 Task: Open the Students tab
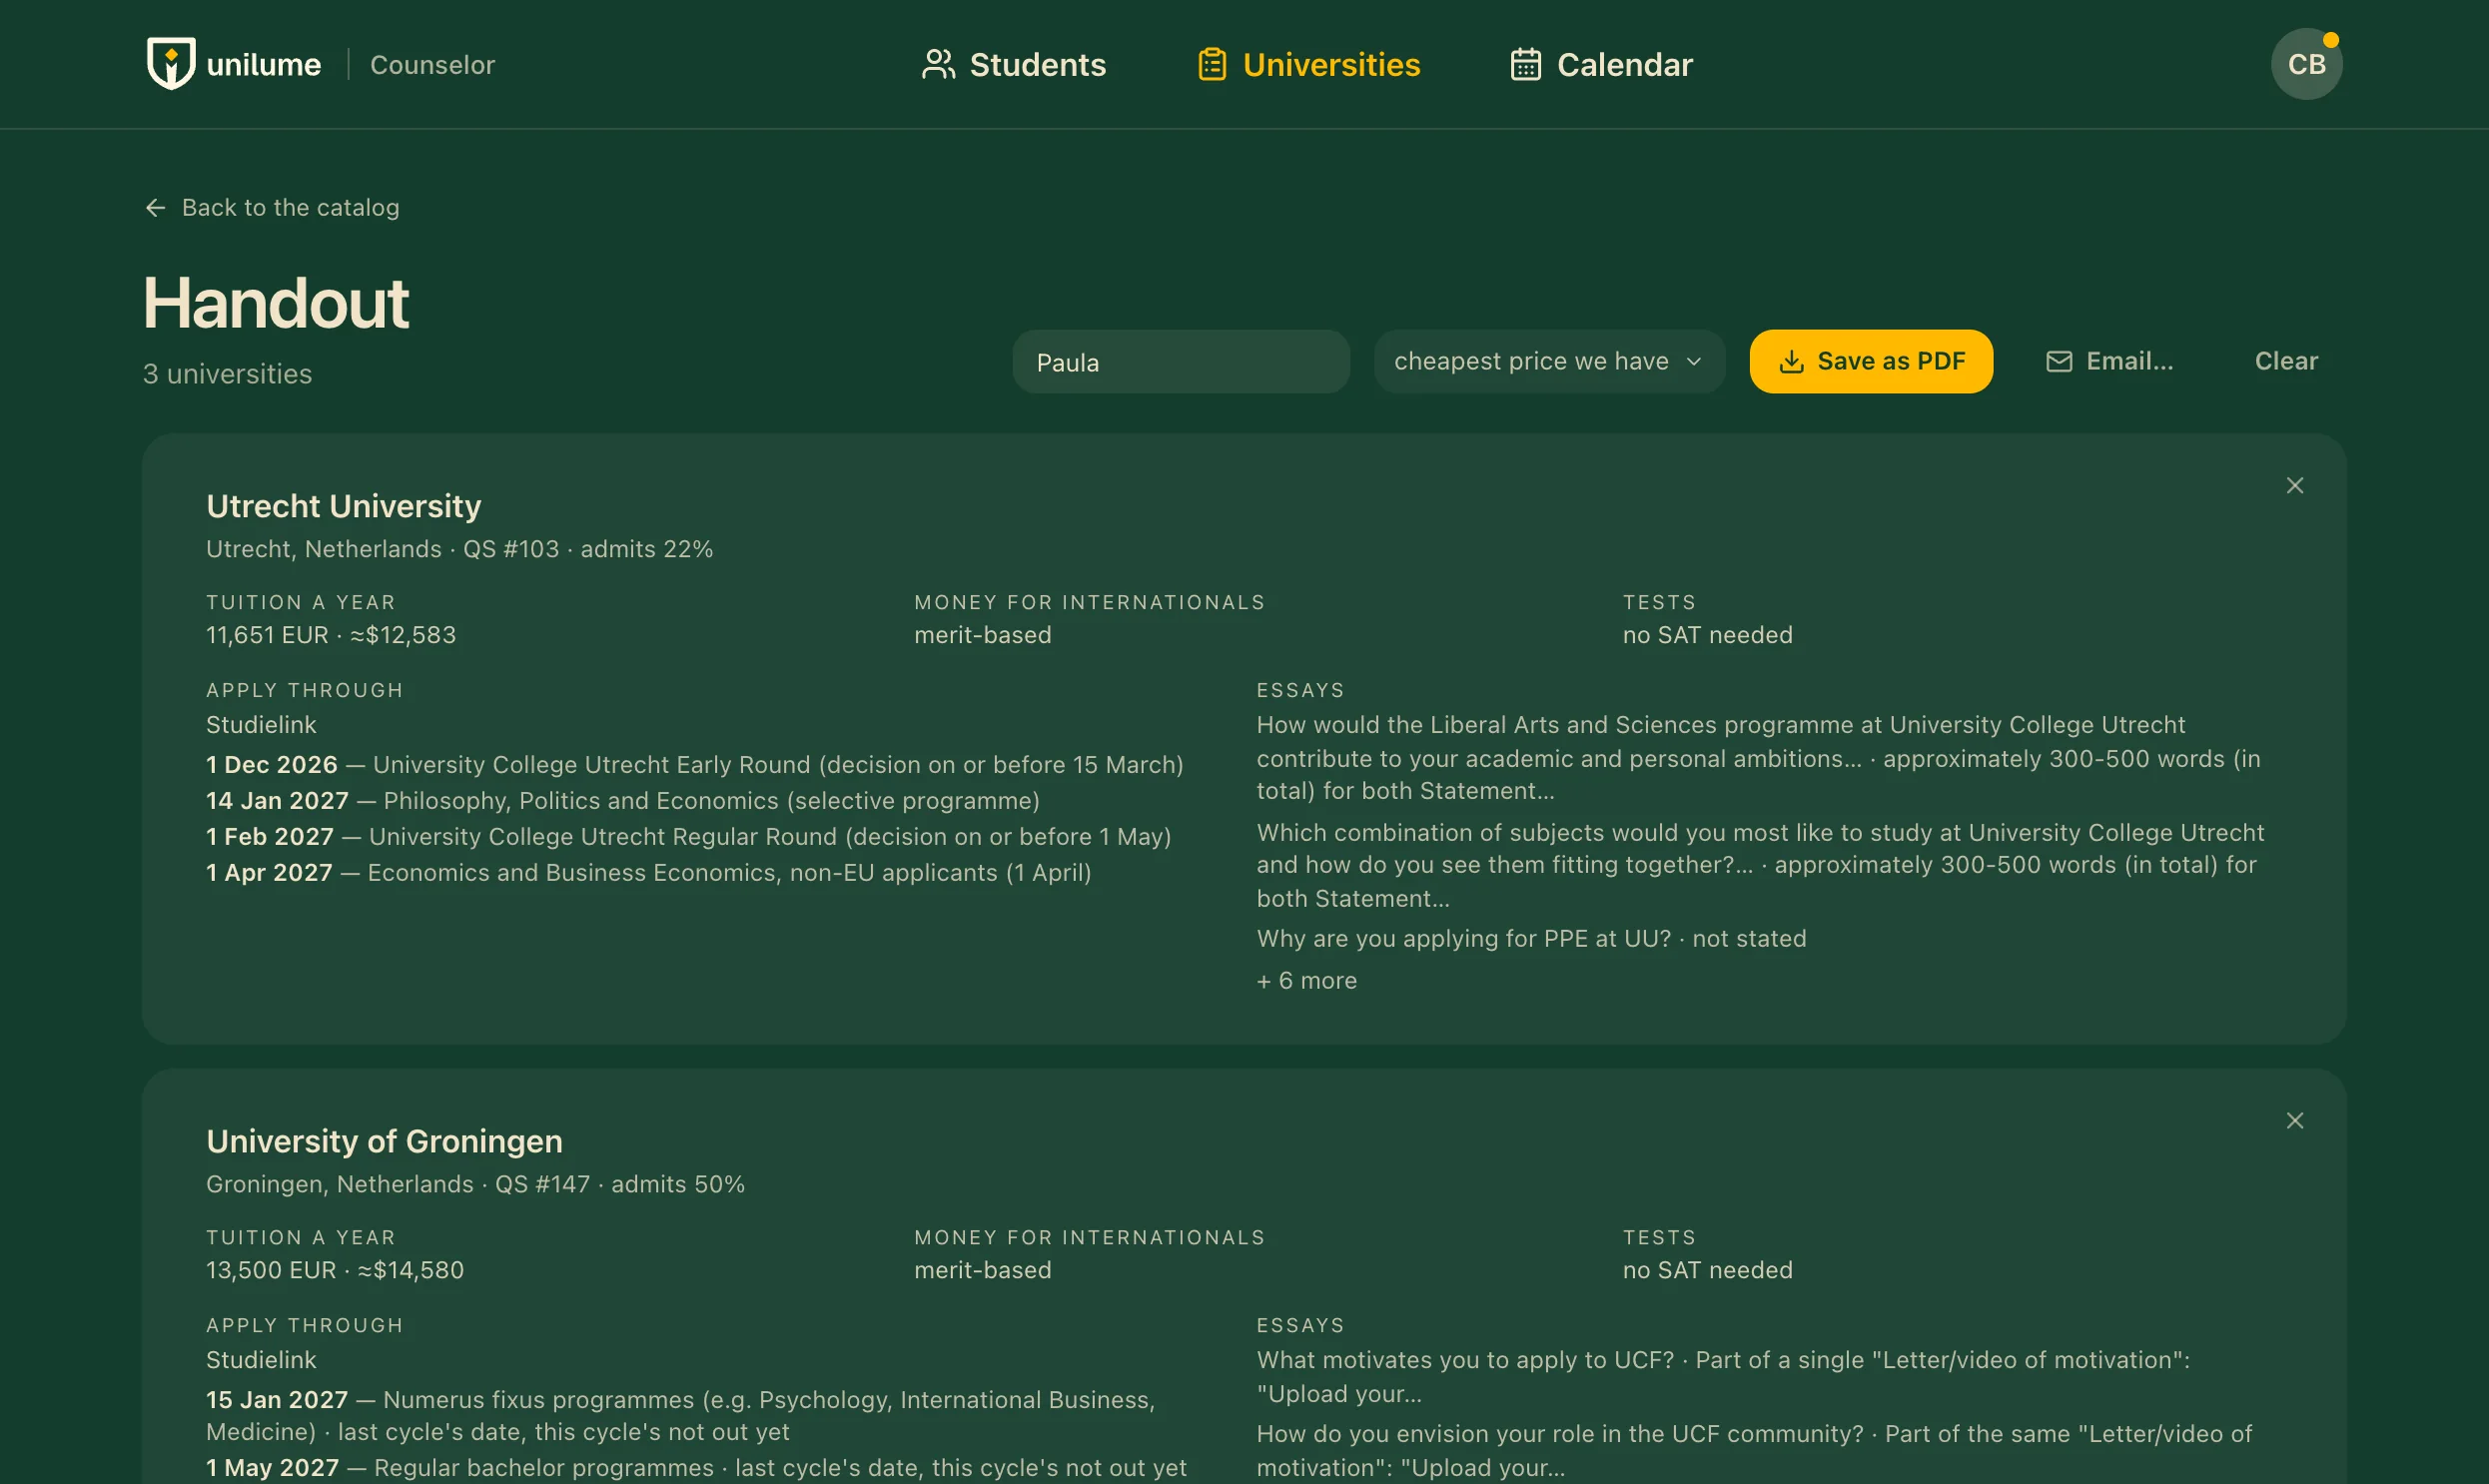pos(1013,64)
